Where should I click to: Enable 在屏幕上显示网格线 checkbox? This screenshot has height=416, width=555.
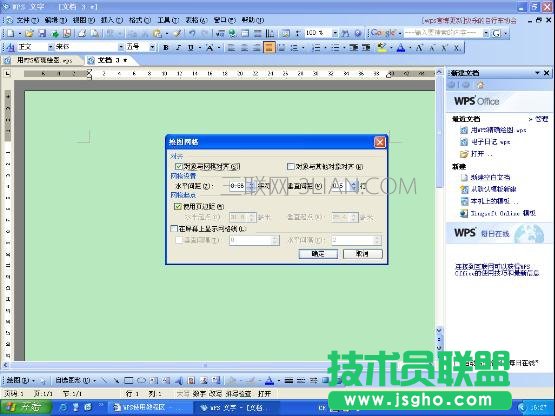point(174,229)
